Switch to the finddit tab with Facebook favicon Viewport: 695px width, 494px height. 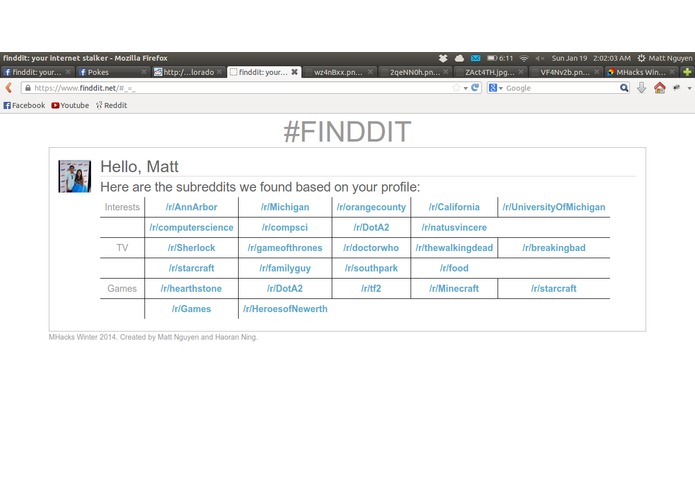point(37,72)
